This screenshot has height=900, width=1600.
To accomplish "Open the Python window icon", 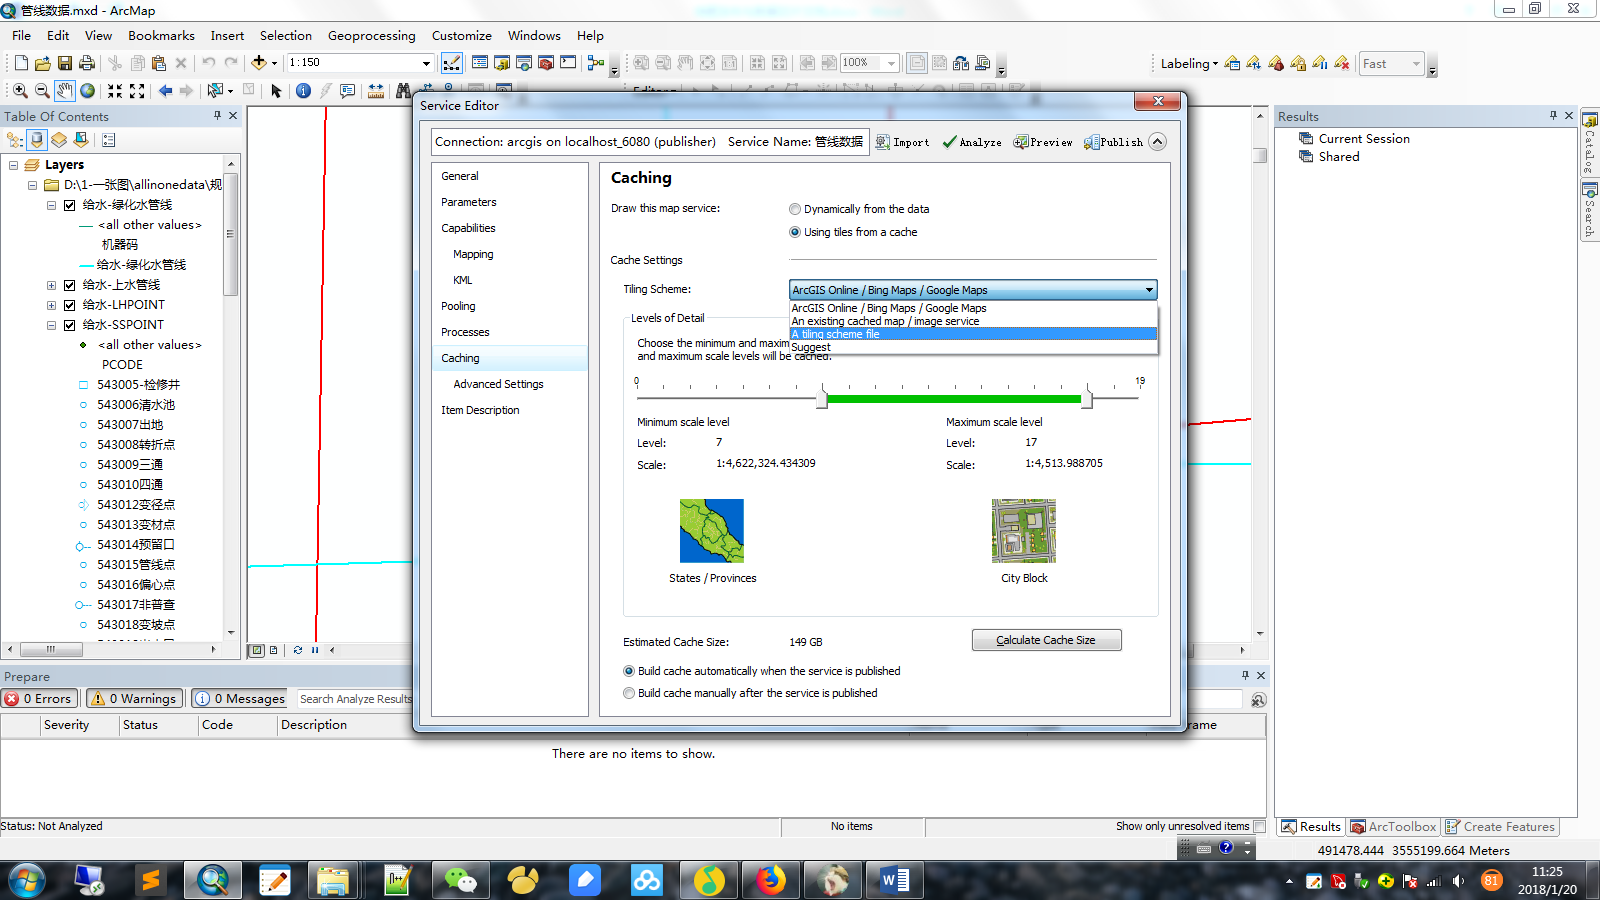I will coord(568,63).
